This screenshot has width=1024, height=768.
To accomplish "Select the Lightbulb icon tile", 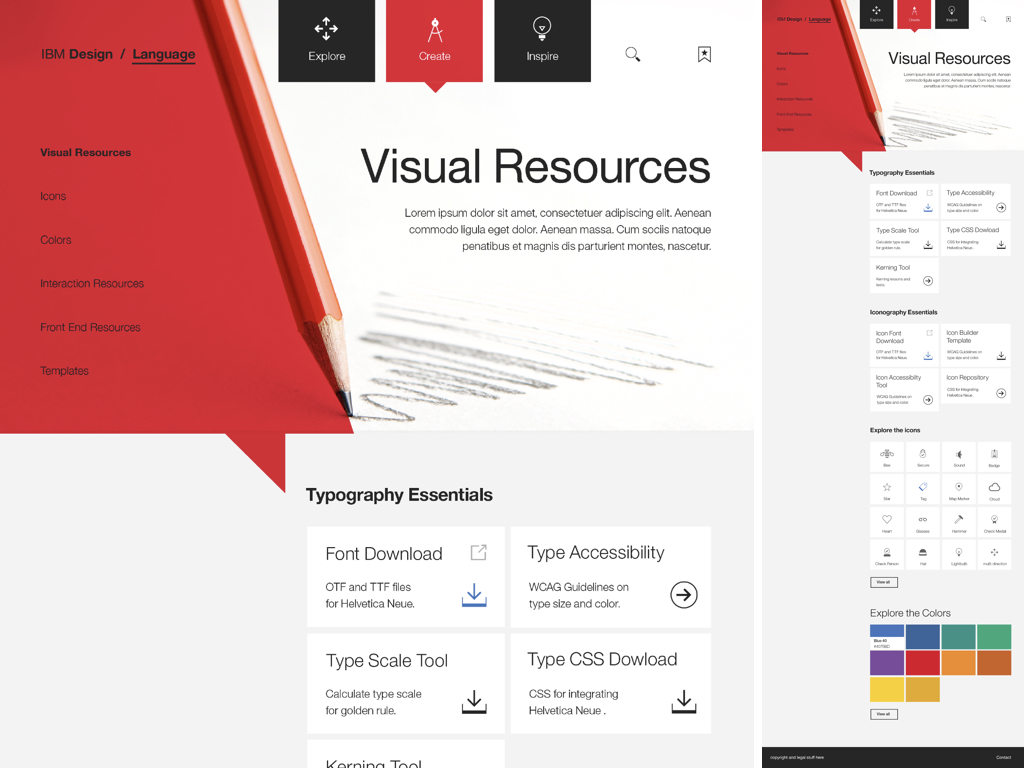I will [x=959, y=554].
